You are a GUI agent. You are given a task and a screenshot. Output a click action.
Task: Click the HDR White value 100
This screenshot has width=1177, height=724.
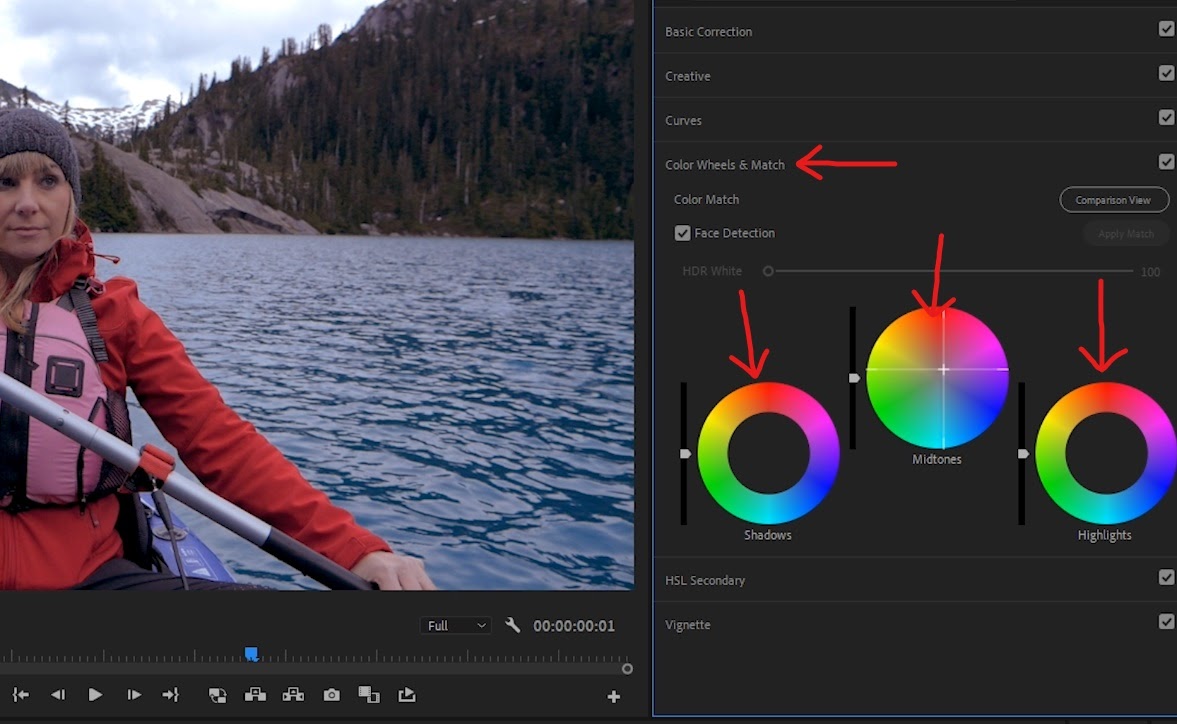click(1150, 272)
